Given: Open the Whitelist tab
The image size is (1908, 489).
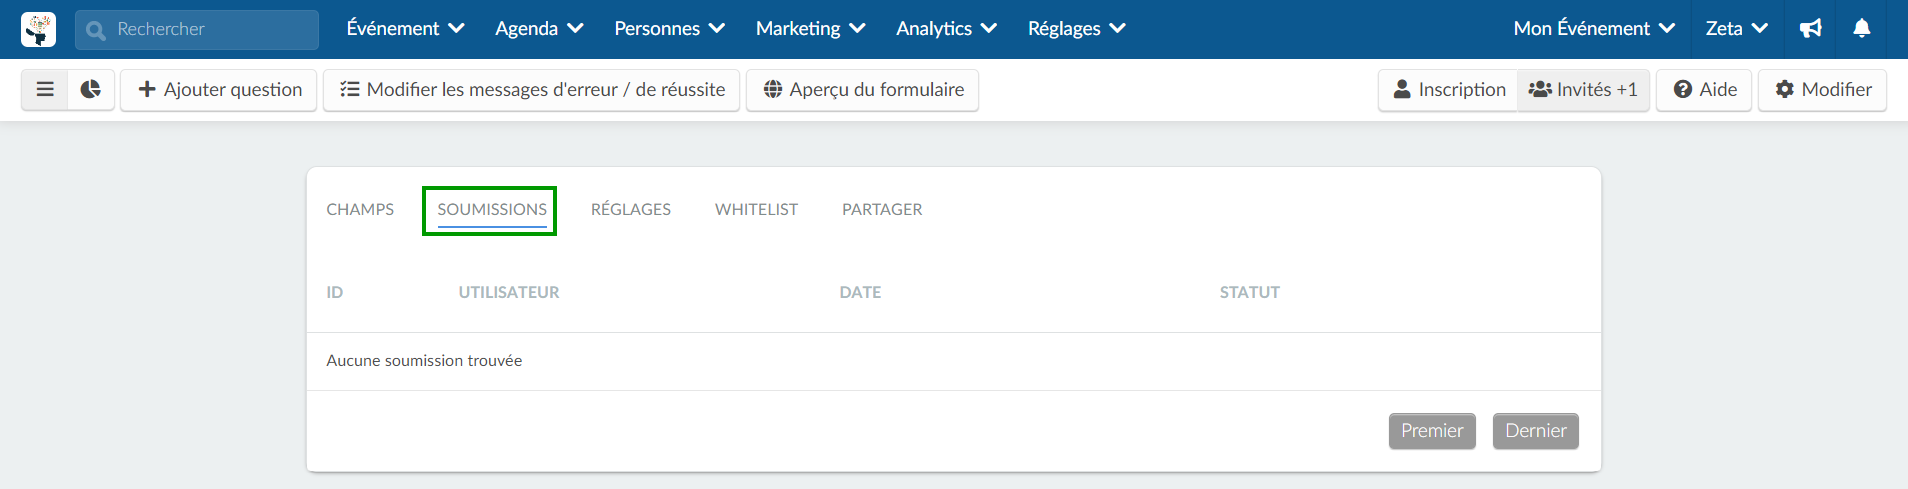Looking at the screenshot, I should [x=756, y=210].
